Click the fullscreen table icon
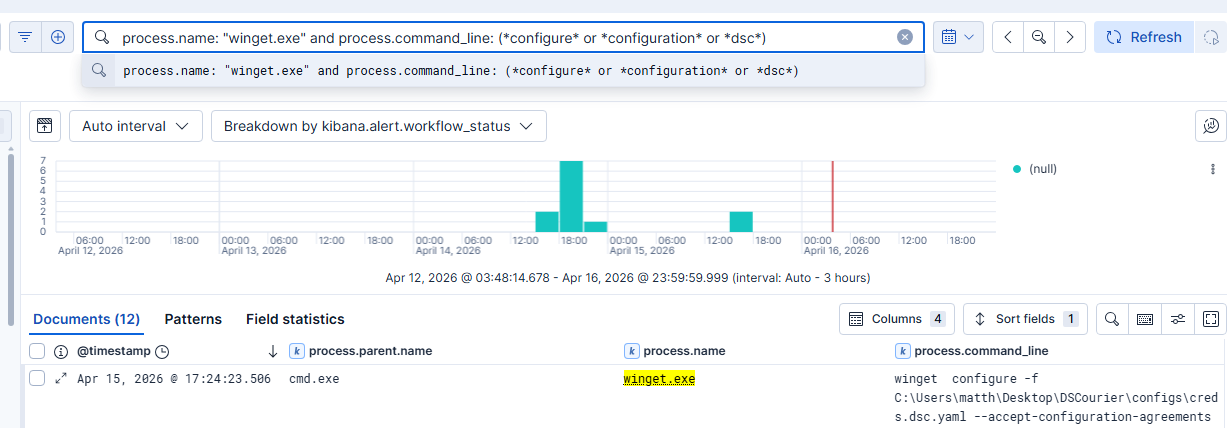The image size is (1227, 428). pos(1211,319)
